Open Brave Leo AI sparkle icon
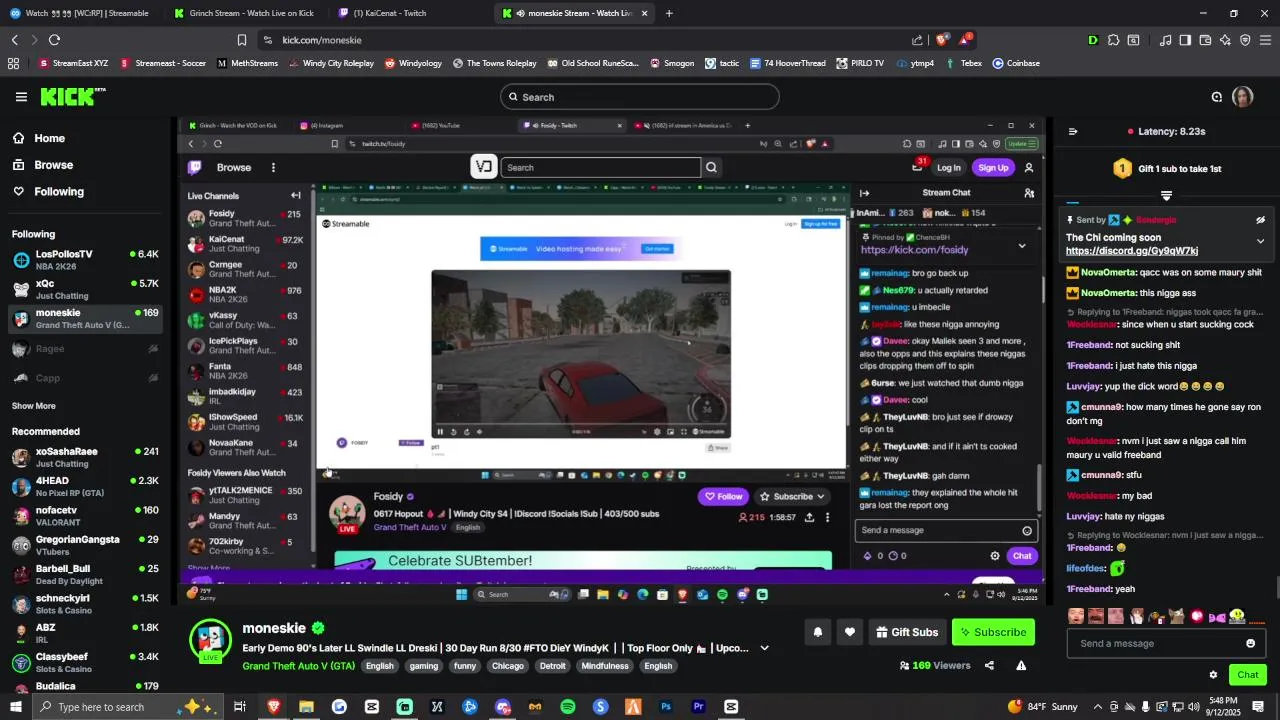Screen dimensions: 1280x720 tap(1225, 40)
